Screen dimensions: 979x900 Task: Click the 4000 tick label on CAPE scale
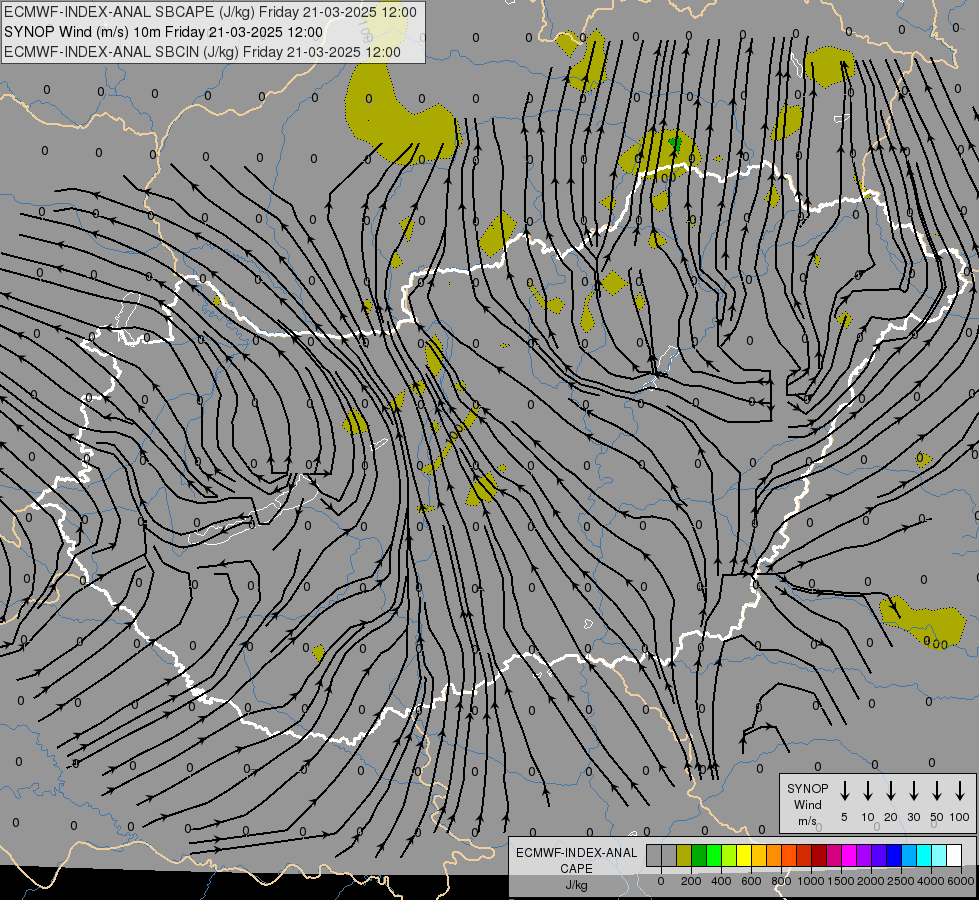tap(931, 881)
